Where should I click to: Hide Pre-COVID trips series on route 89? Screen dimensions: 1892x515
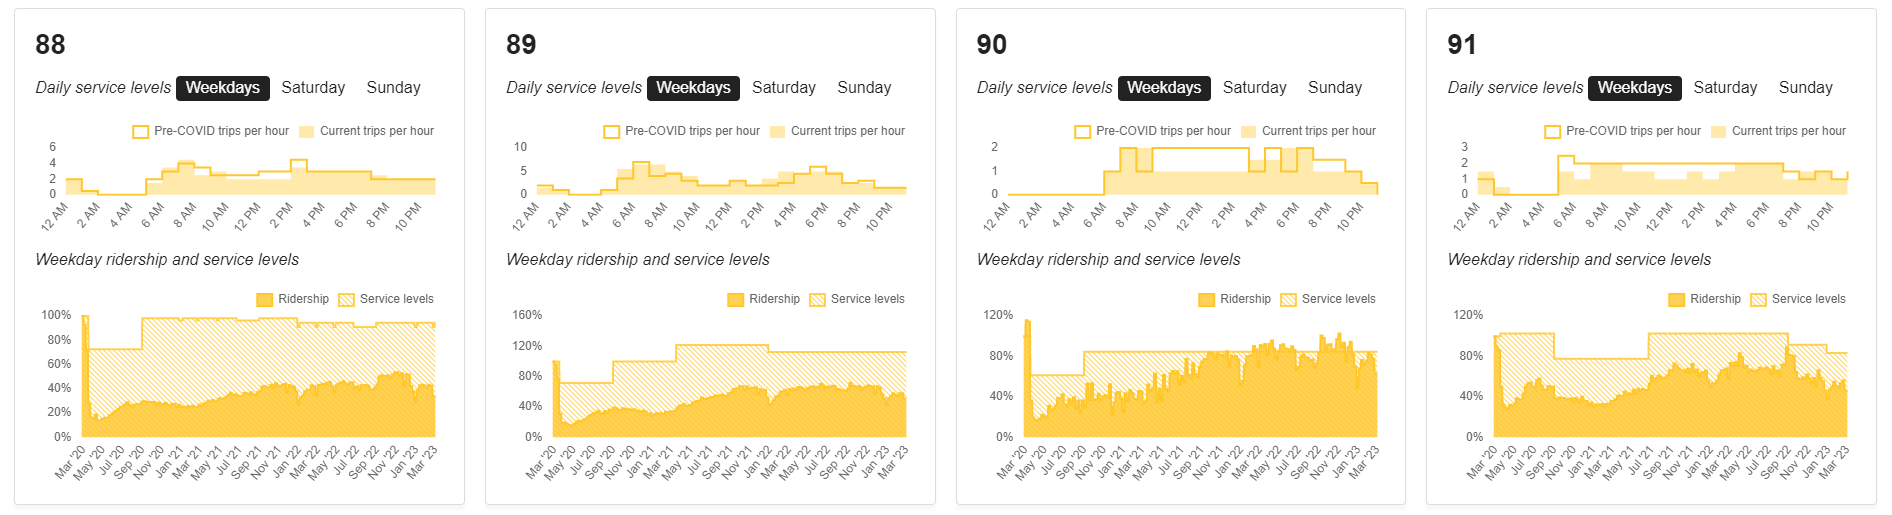612,132
